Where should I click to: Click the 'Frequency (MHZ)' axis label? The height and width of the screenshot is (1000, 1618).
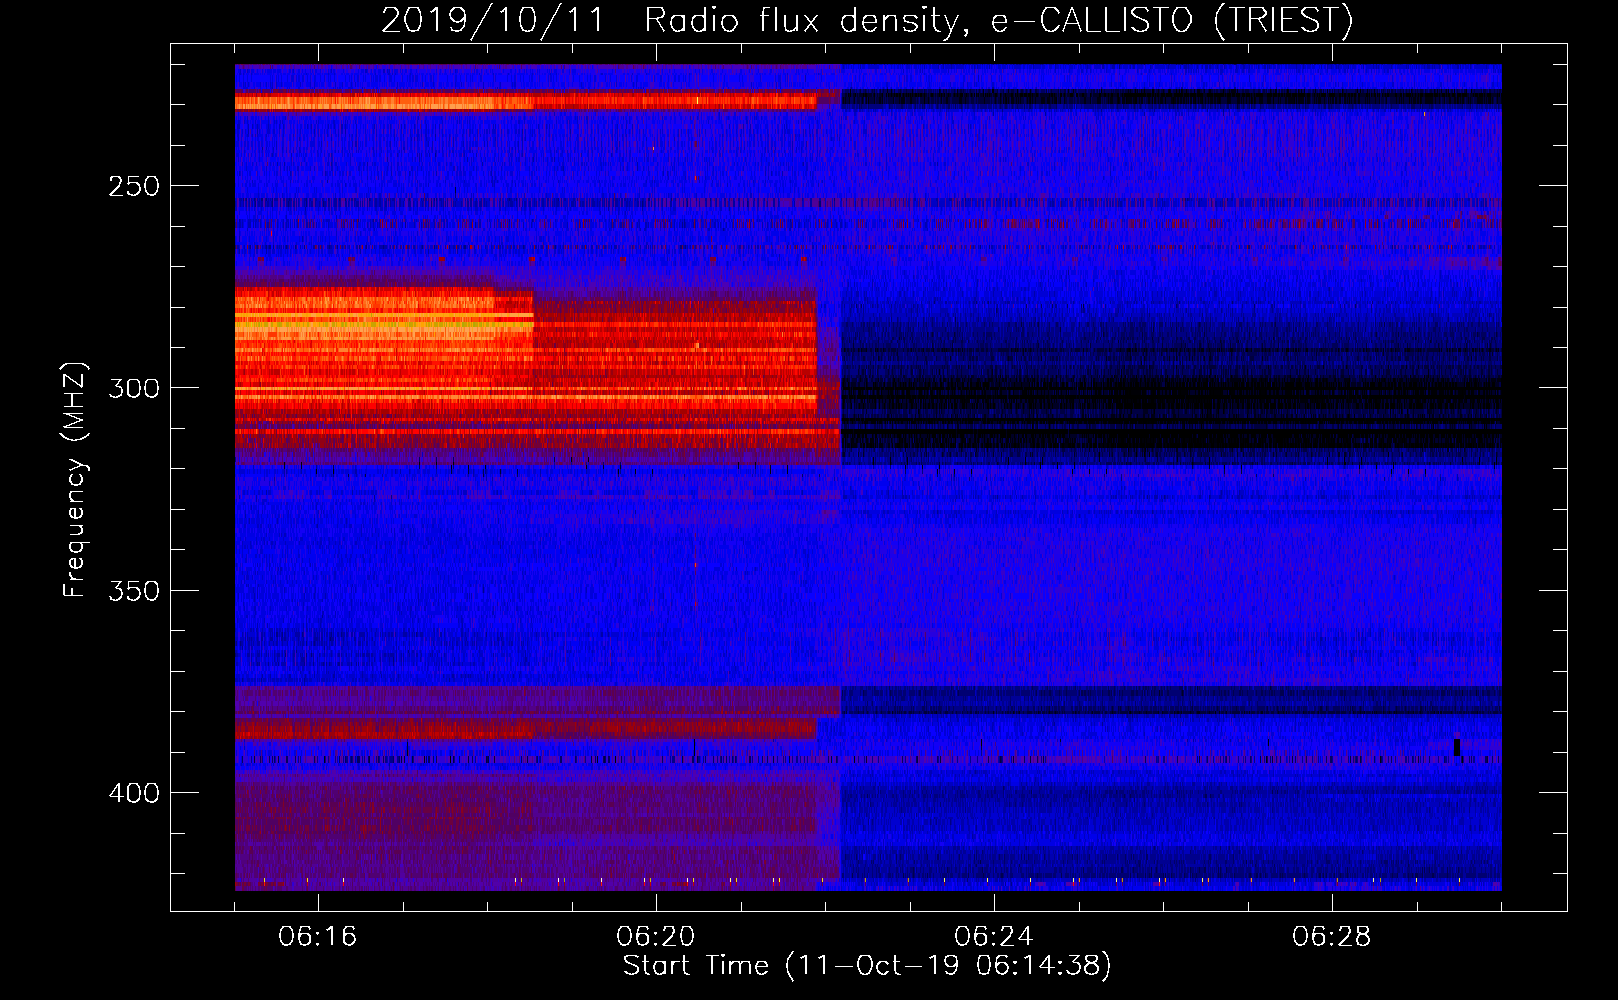click(x=75, y=480)
